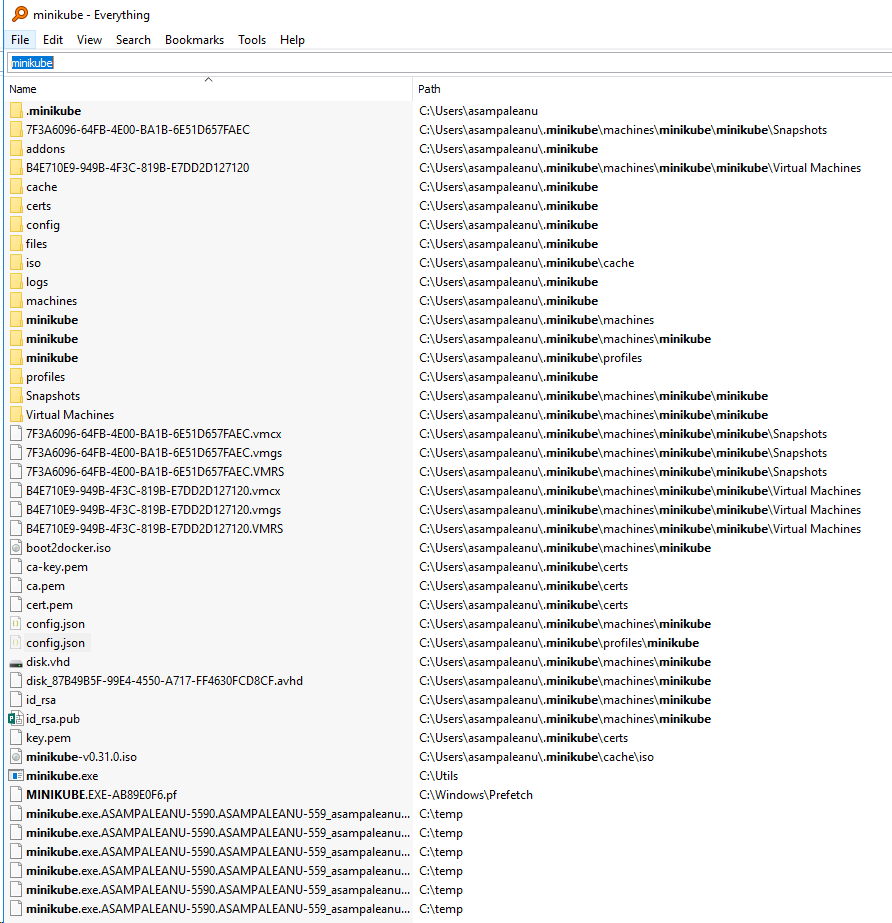The image size is (892, 923).
Task: Select the Snapshots folder icon
Action: coord(16,396)
